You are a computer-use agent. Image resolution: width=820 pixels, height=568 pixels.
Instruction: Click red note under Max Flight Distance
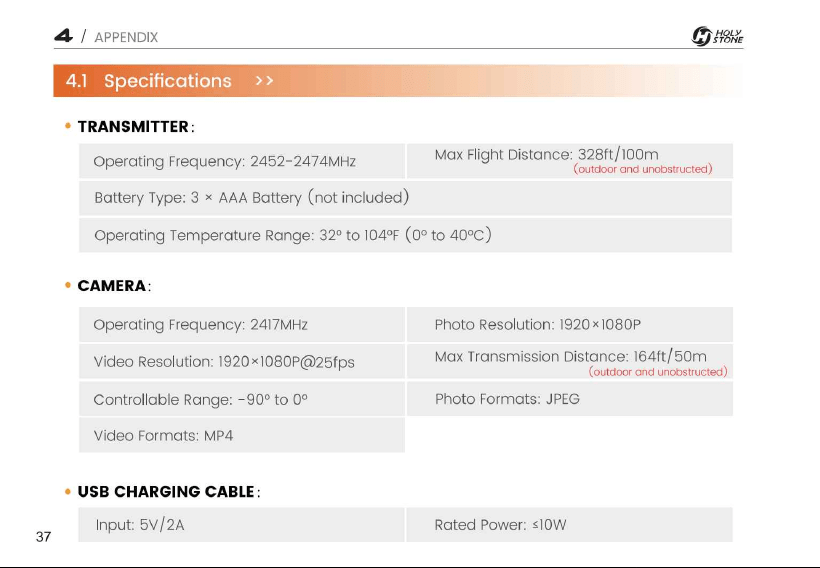[x=643, y=169]
